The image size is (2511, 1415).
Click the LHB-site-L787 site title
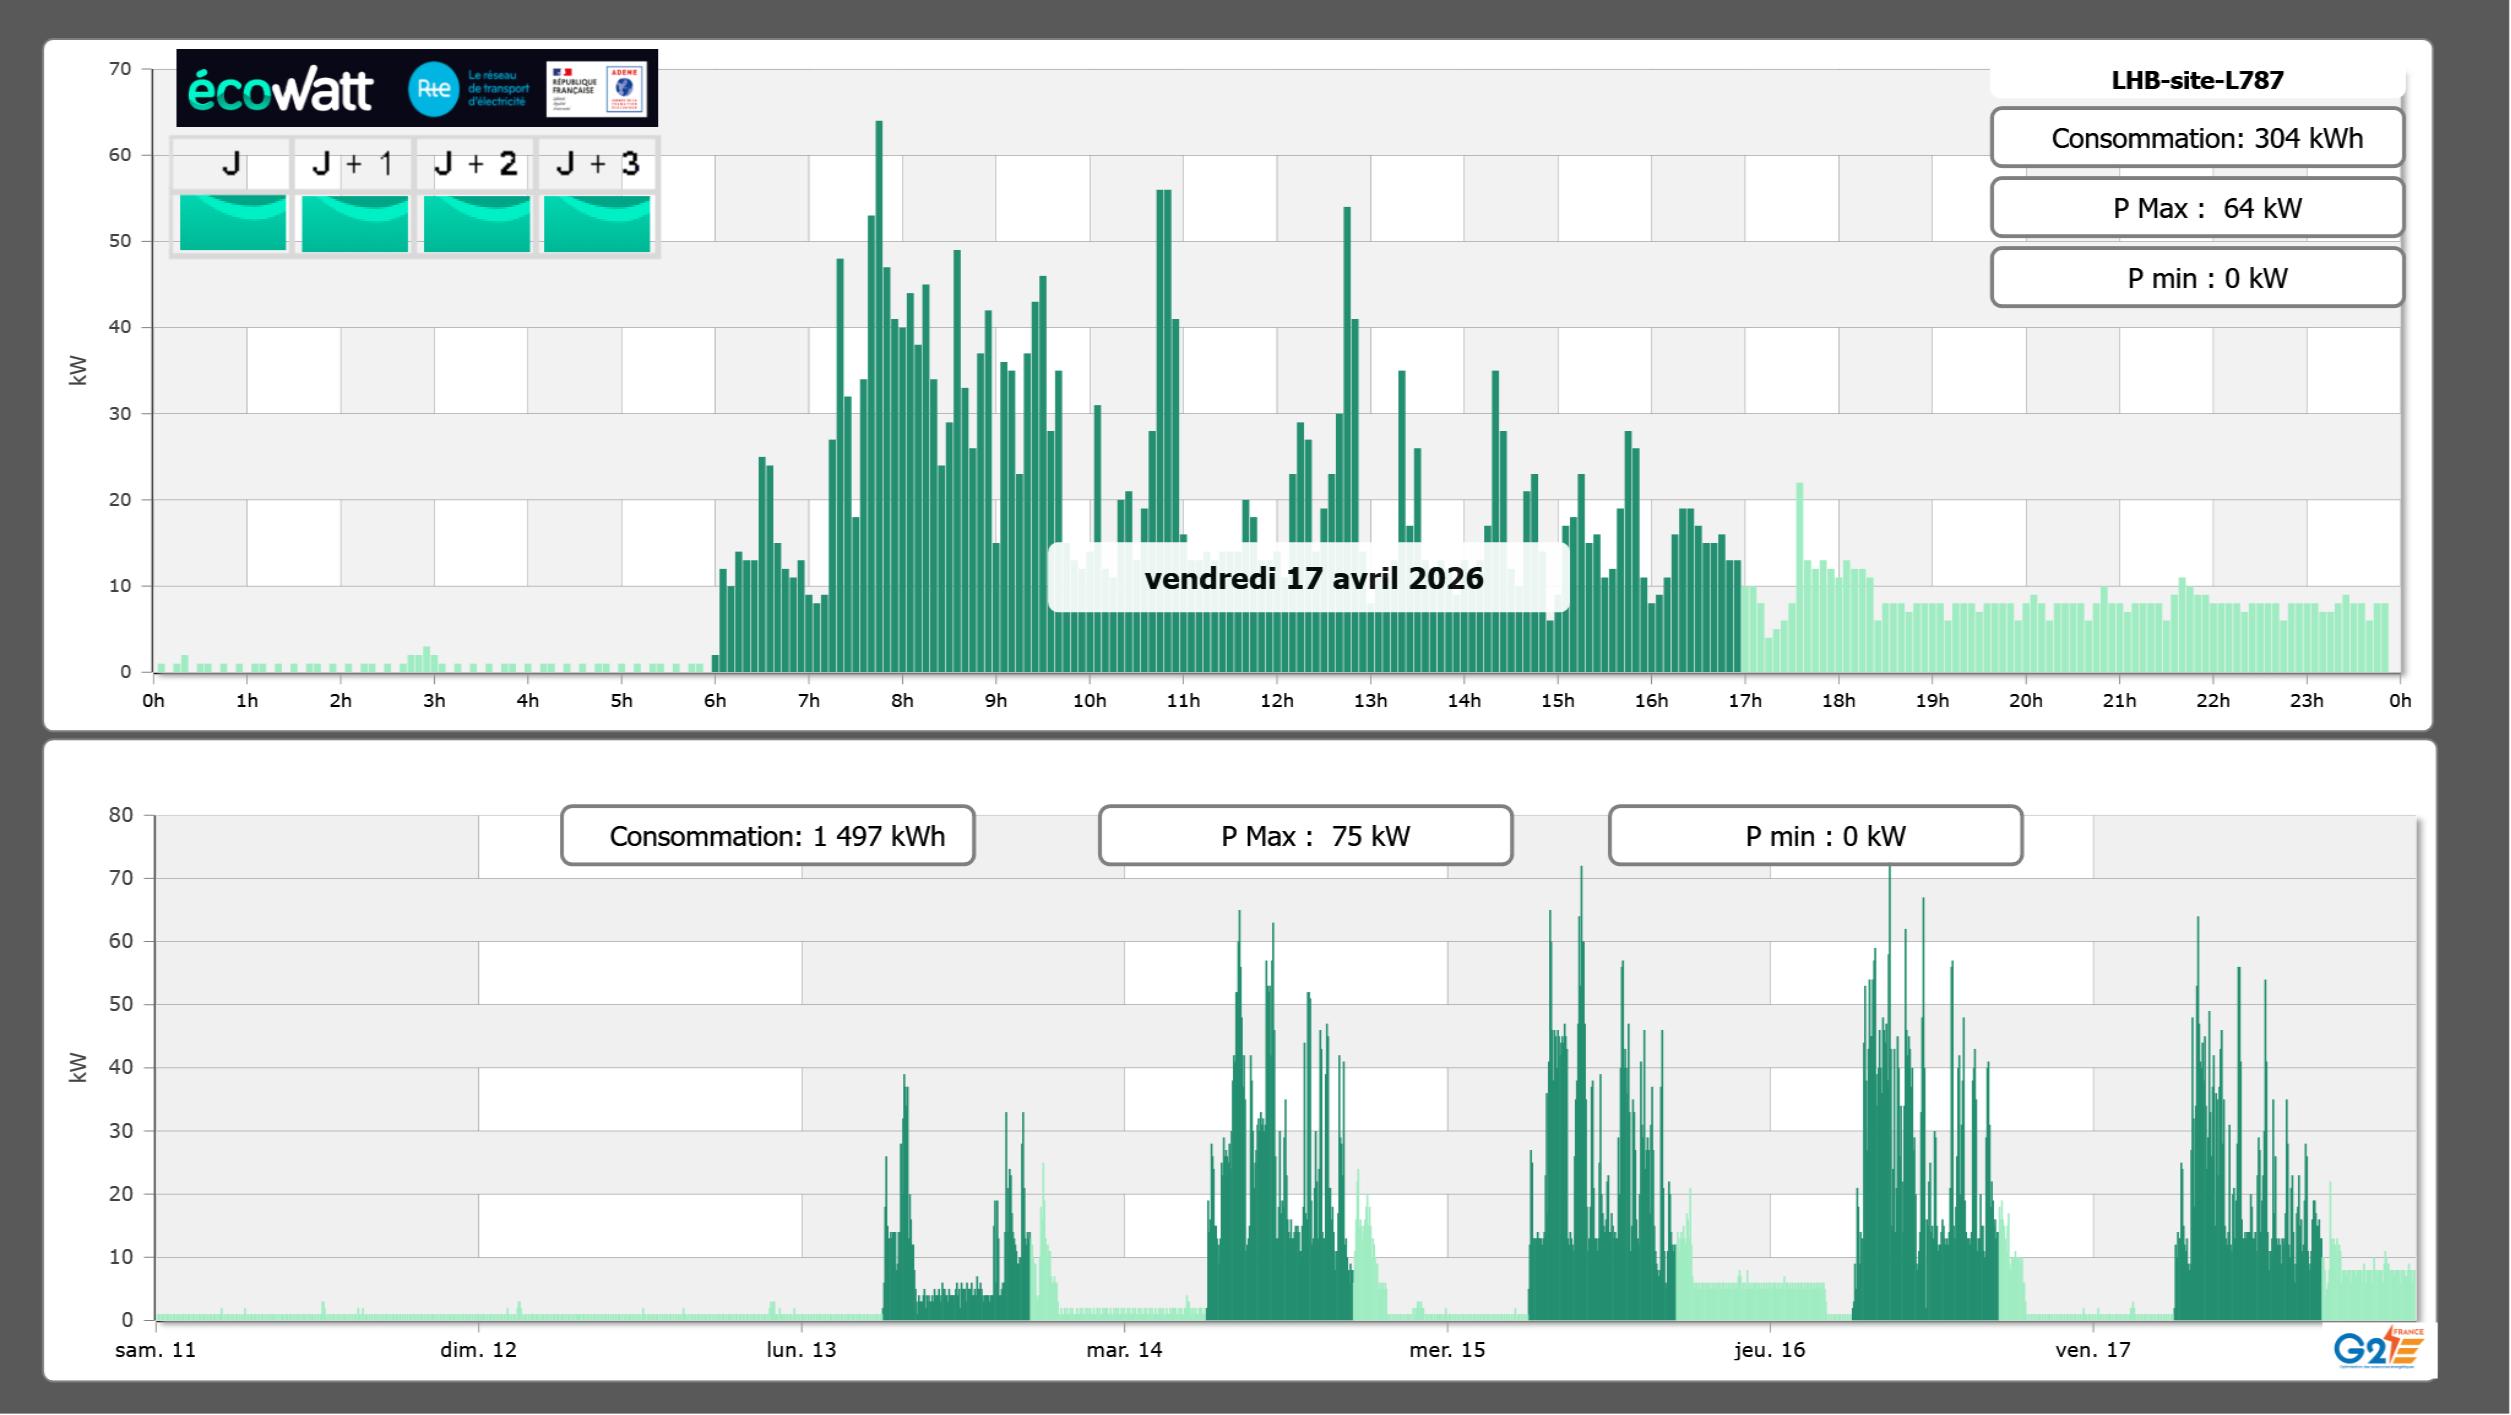pos(2197,80)
